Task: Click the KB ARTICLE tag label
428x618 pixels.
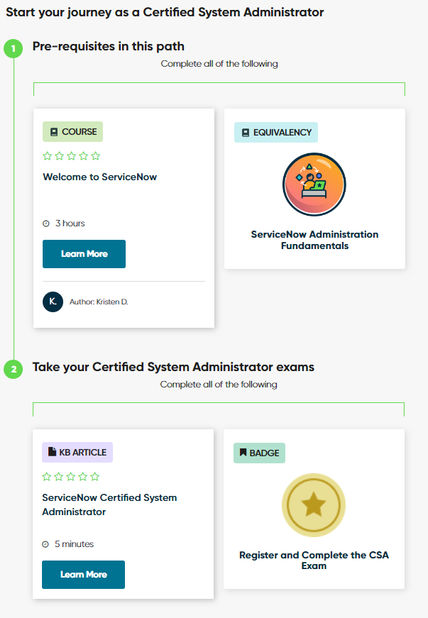Action: tap(77, 452)
